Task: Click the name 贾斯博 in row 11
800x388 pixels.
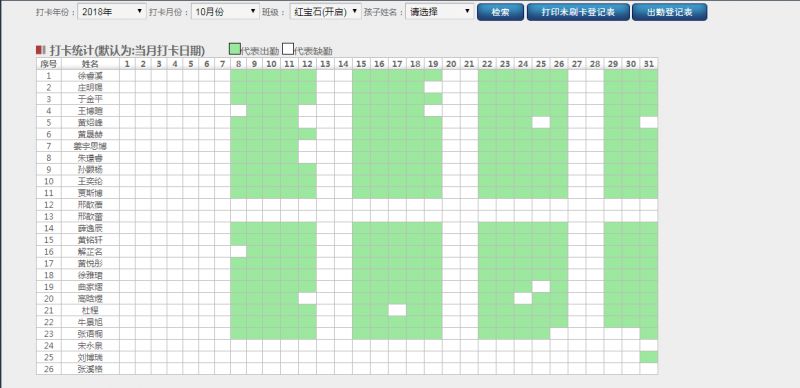Action: click(x=90, y=193)
